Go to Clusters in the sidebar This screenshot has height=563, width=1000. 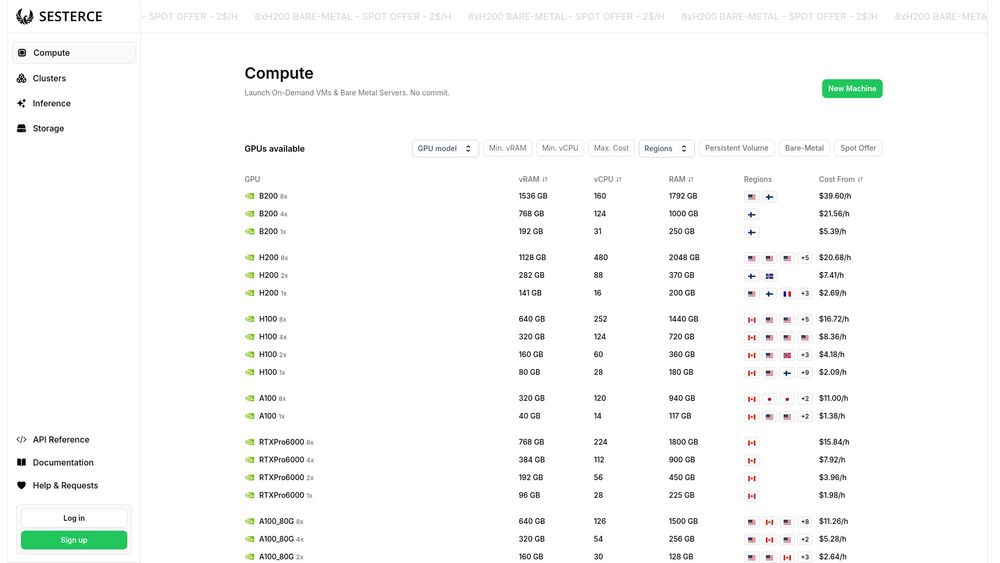pos(74,78)
